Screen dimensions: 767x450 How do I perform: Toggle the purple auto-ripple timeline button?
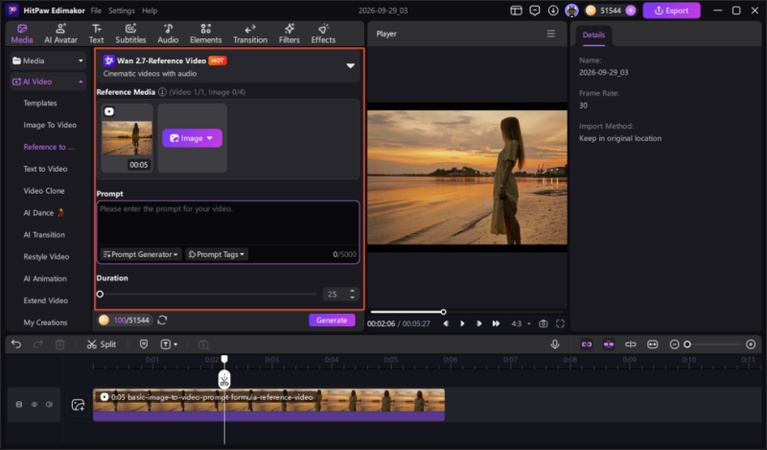(x=609, y=344)
